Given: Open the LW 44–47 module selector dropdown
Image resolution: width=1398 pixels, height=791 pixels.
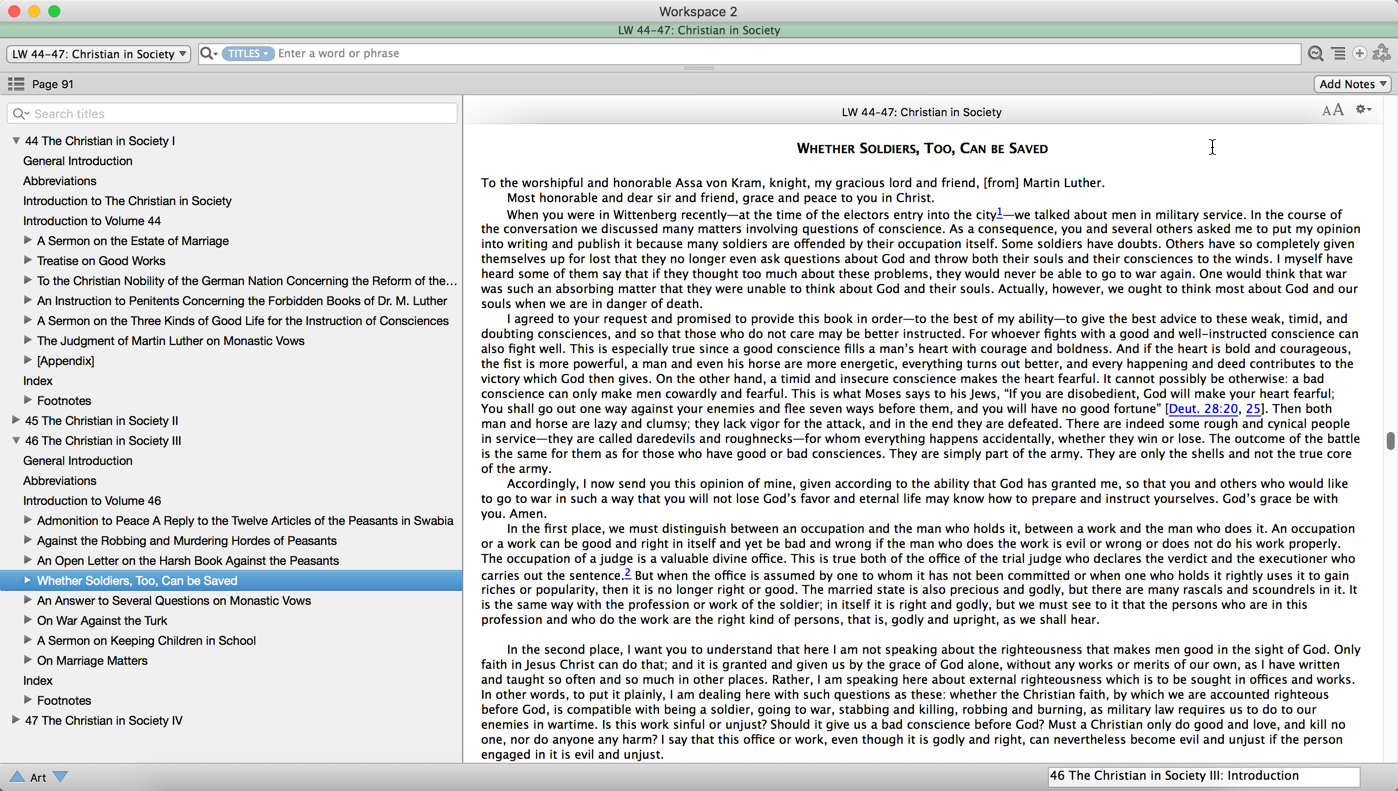Looking at the screenshot, I should (x=99, y=54).
